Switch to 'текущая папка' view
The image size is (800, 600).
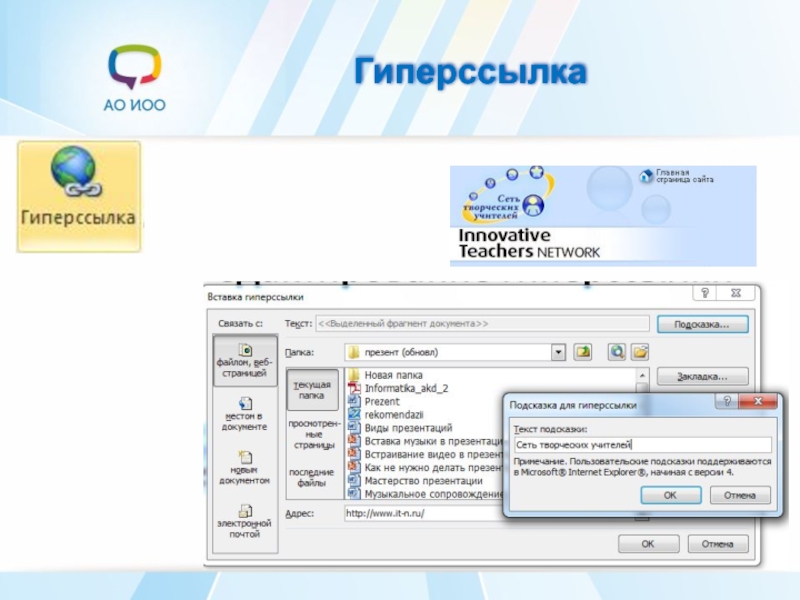pos(313,390)
